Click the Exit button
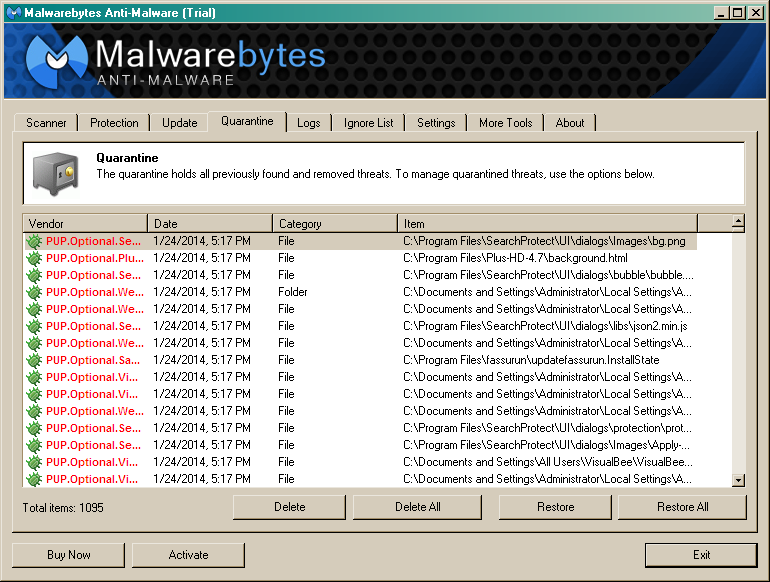 [701, 555]
